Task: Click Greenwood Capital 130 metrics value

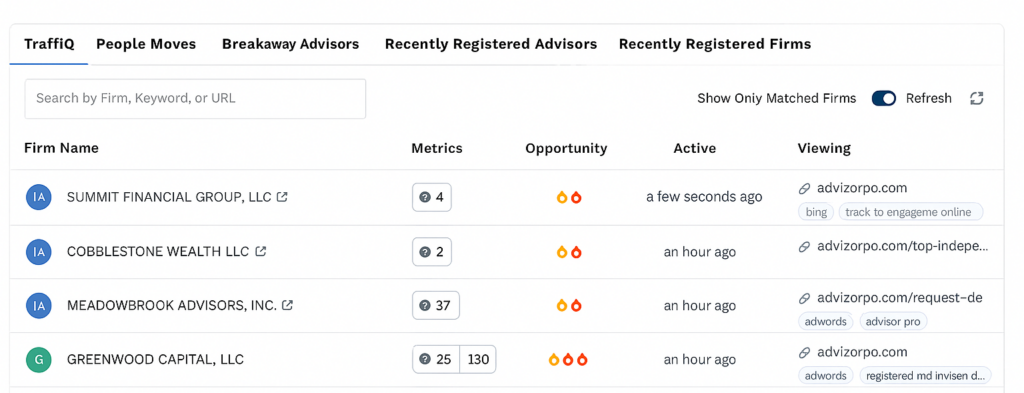Action: coord(478,360)
